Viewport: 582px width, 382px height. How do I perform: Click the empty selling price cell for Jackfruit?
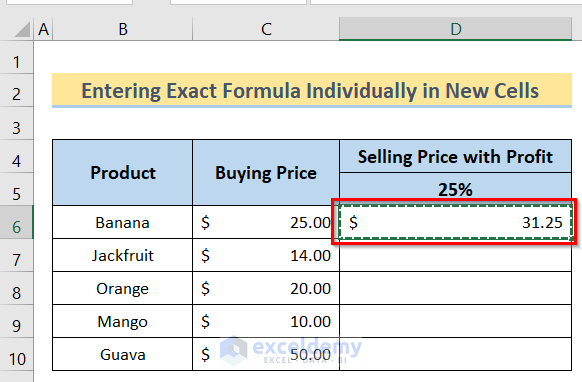(x=455, y=255)
